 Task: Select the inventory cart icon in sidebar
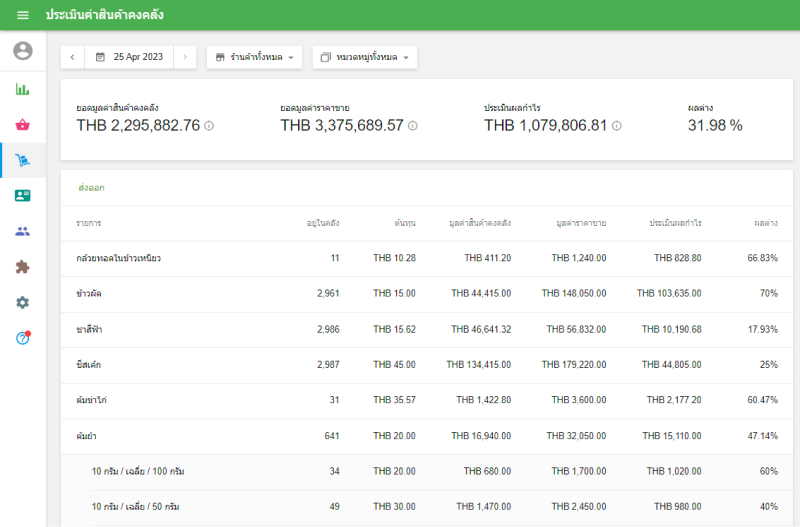pyautogui.click(x=23, y=160)
